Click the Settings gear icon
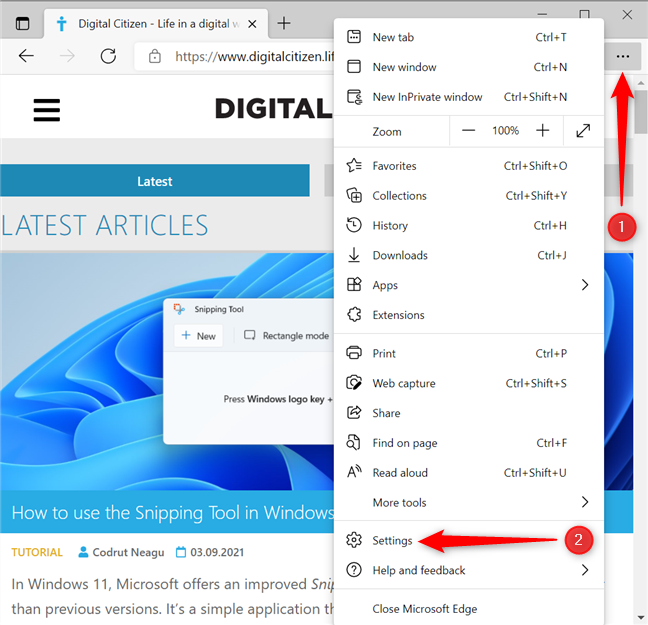 (x=354, y=540)
